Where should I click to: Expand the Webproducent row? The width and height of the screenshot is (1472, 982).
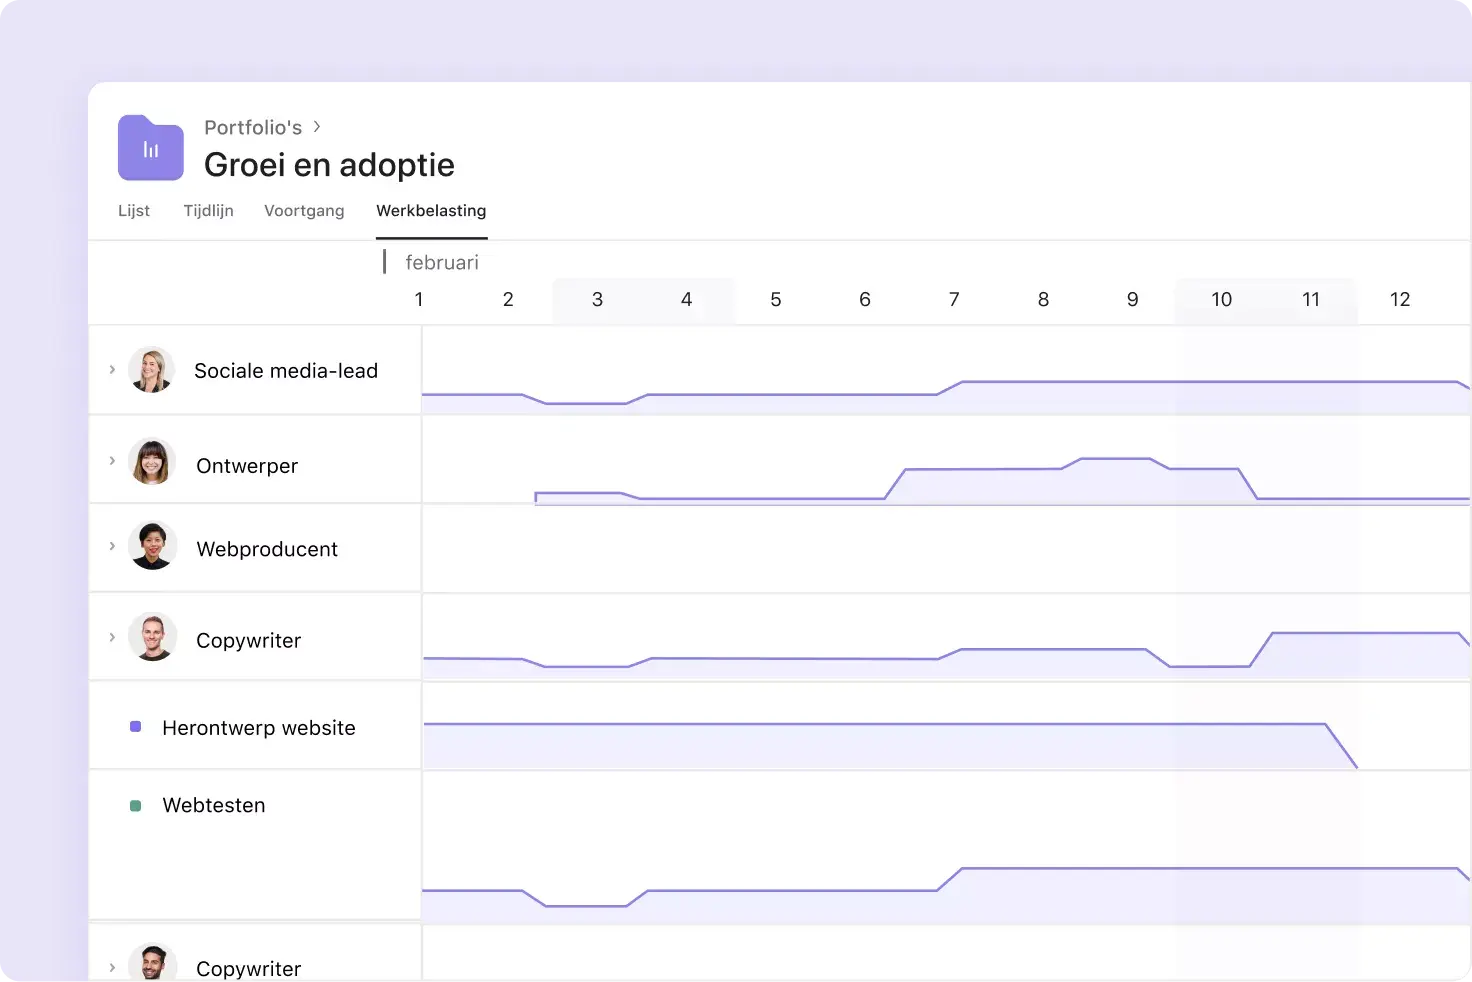click(x=112, y=546)
